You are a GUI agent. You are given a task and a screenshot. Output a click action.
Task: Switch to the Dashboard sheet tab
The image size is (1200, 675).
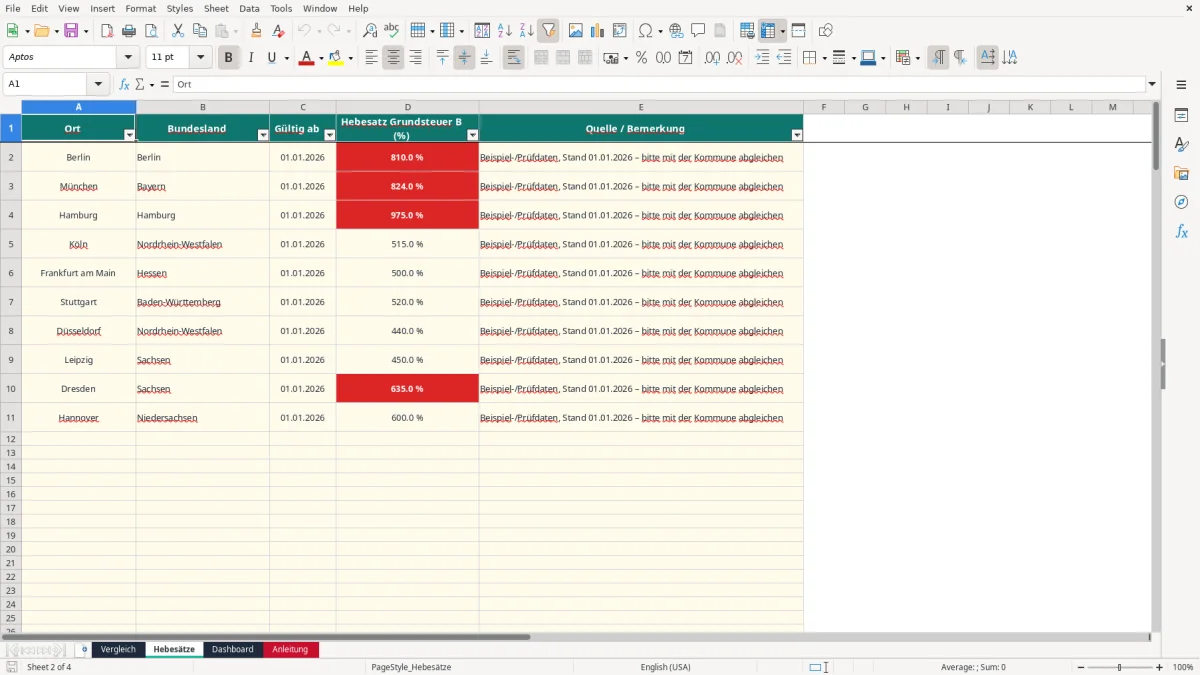(233, 649)
